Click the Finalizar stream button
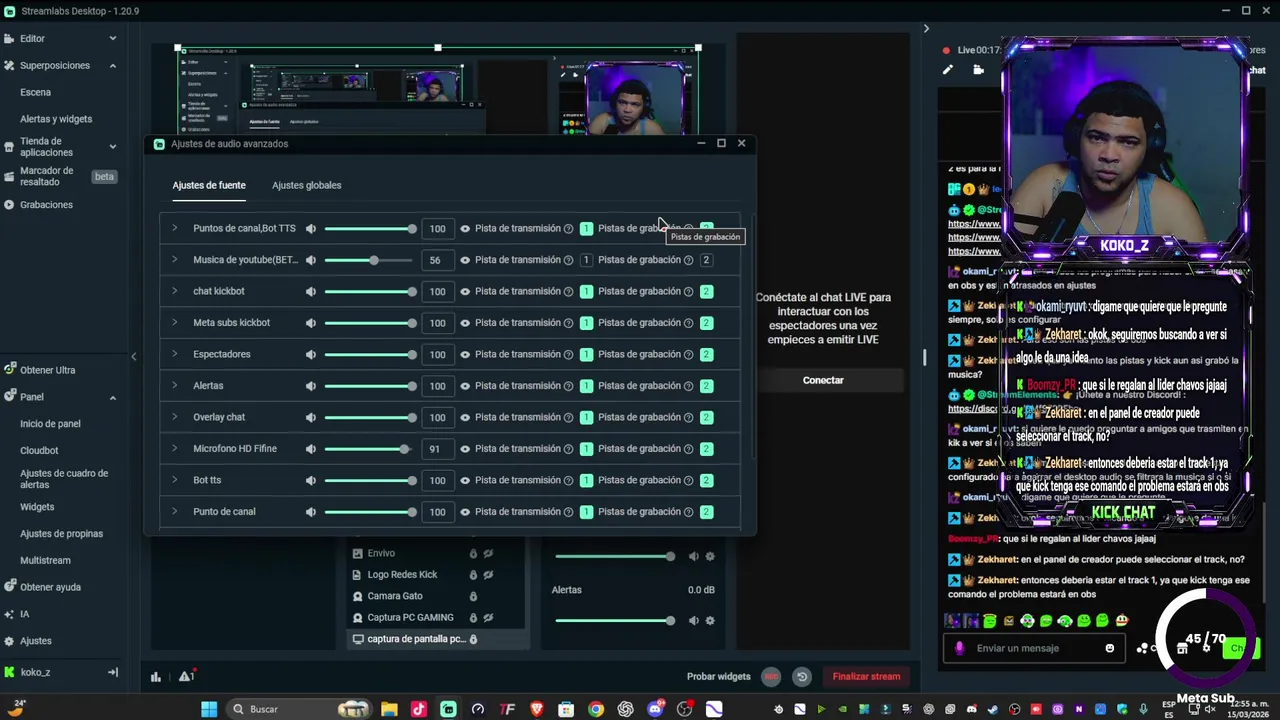The width and height of the screenshot is (1280, 720). click(x=866, y=677)
